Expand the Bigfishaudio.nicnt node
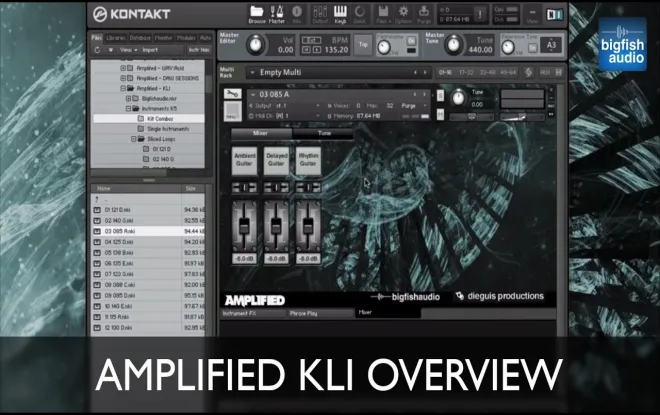 (128, 98)
